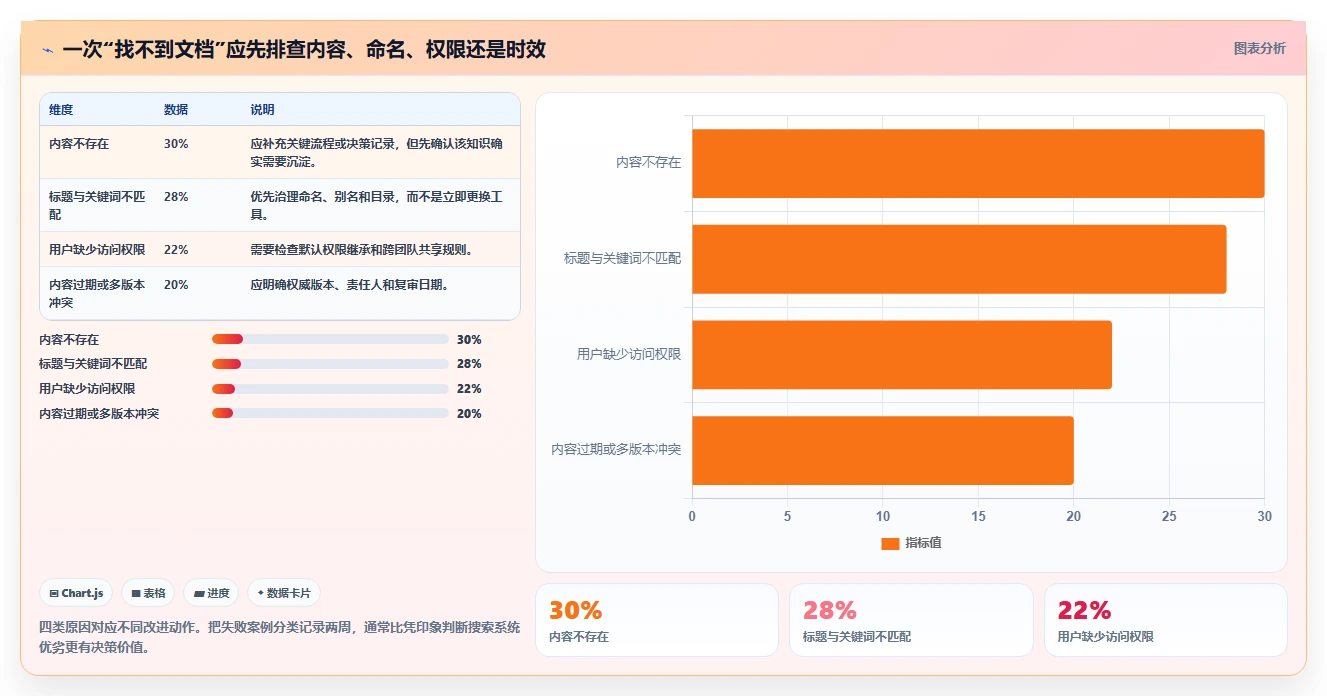
Task: Click the progress bar for 用户缺少访问权限
Action: 330,389
